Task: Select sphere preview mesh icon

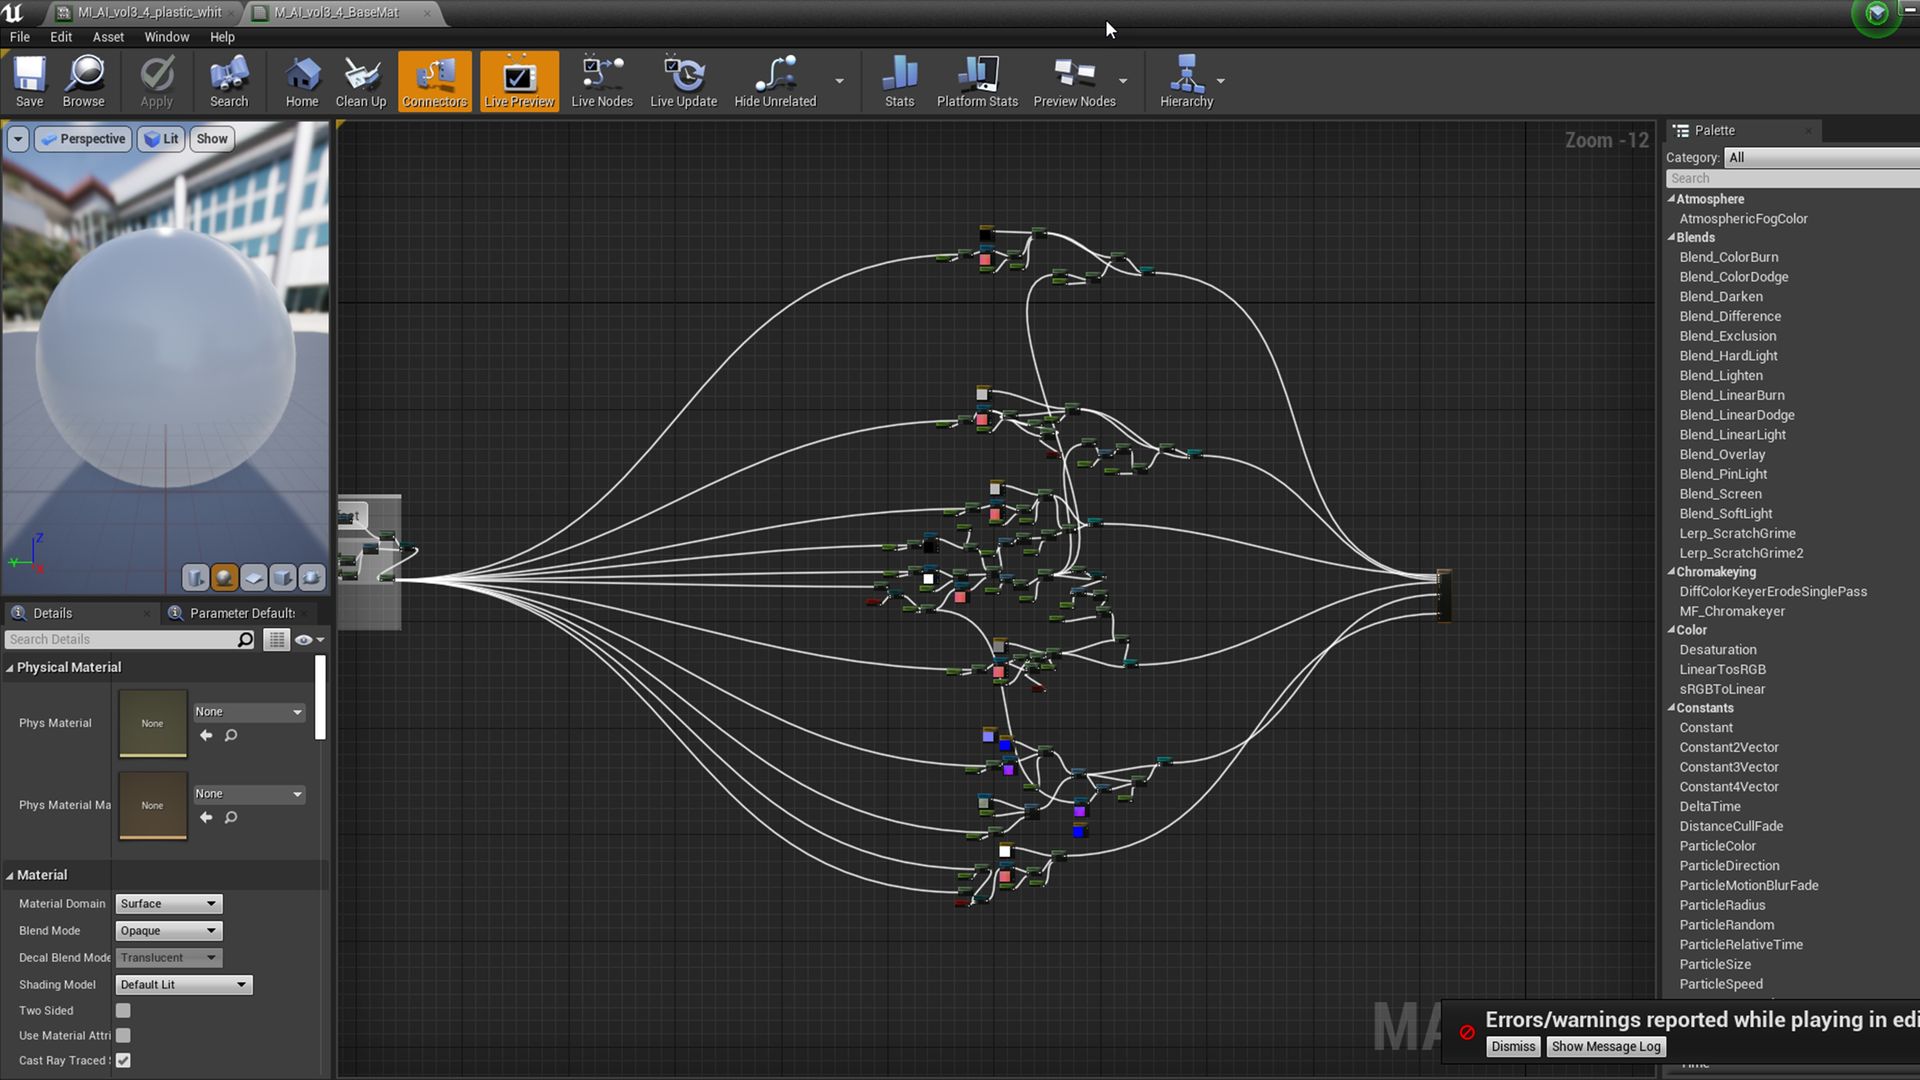Action: tap(225, 577)
